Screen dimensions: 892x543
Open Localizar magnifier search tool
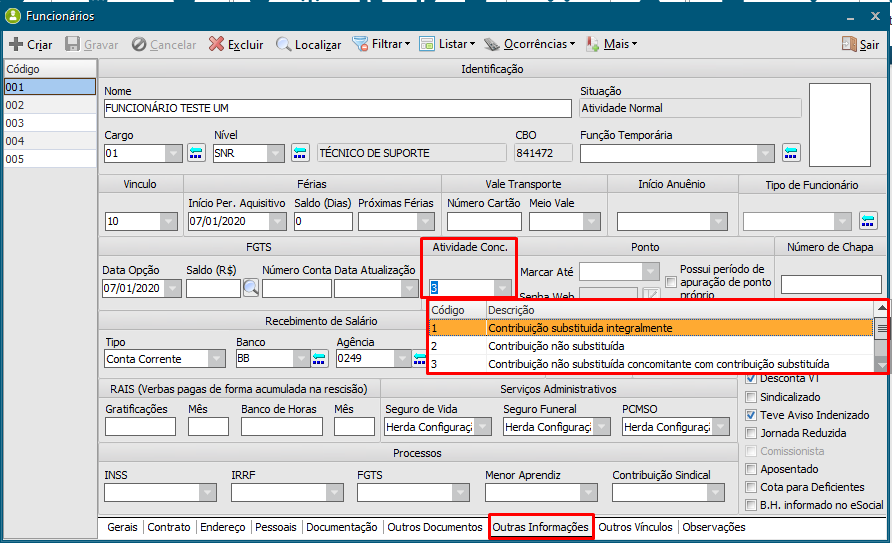(x=284, y=44)
